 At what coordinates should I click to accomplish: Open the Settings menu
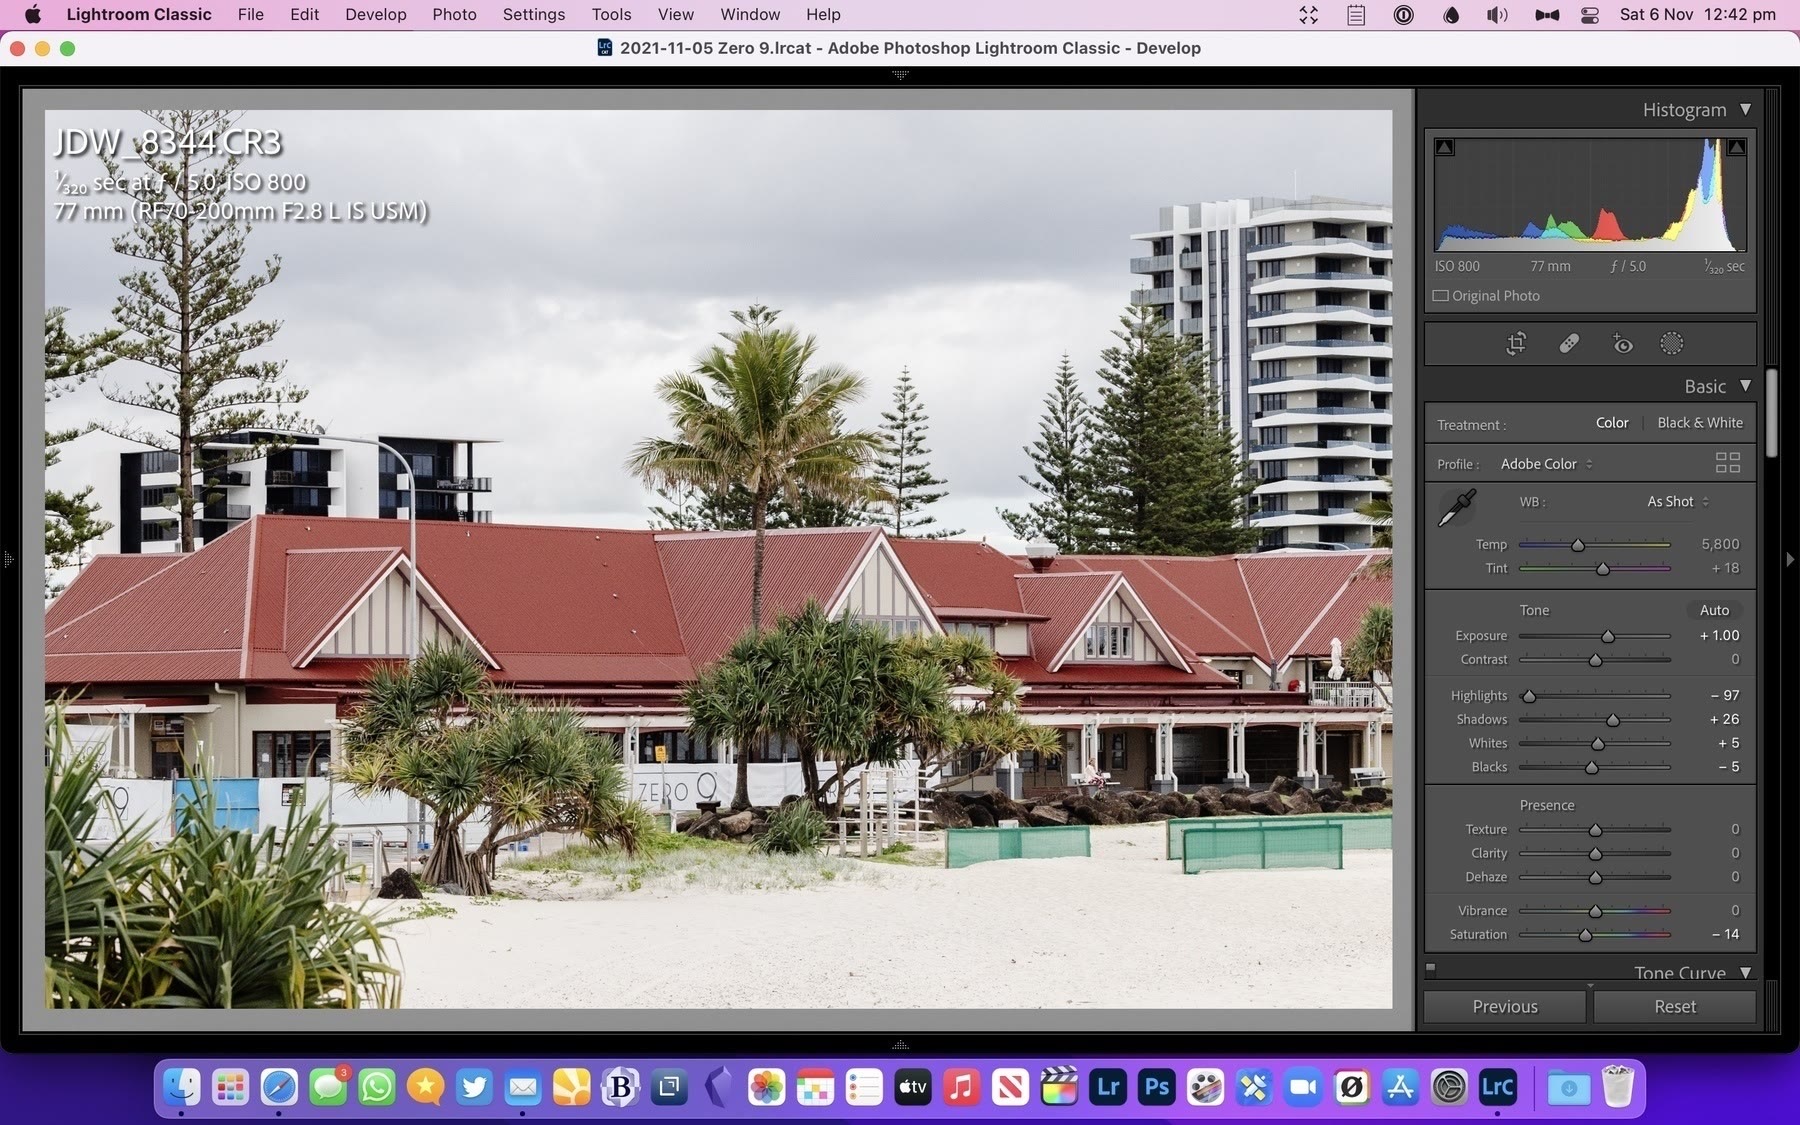[533, 15]
